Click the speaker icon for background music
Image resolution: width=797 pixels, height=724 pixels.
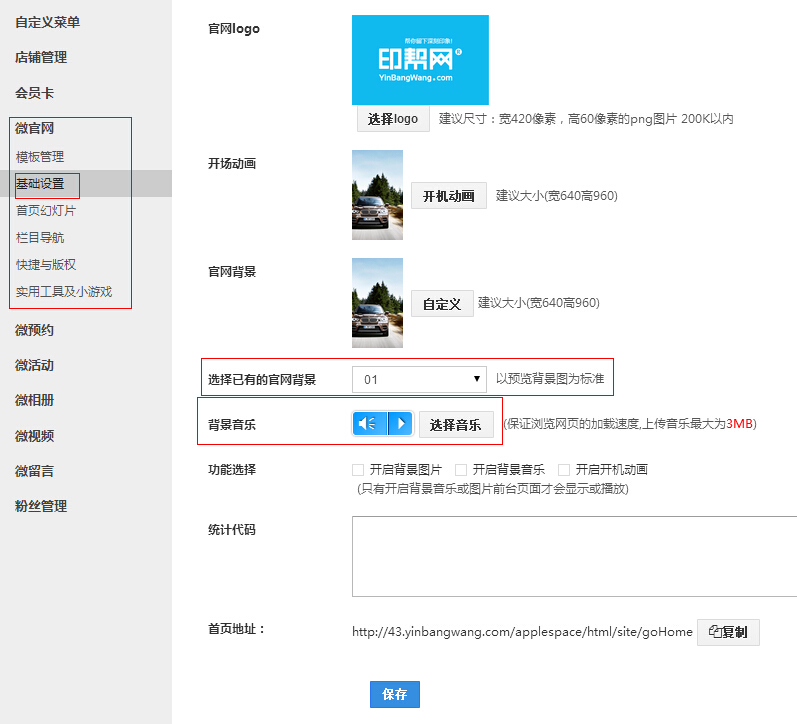pyautogui.click(x=369, y=424)
